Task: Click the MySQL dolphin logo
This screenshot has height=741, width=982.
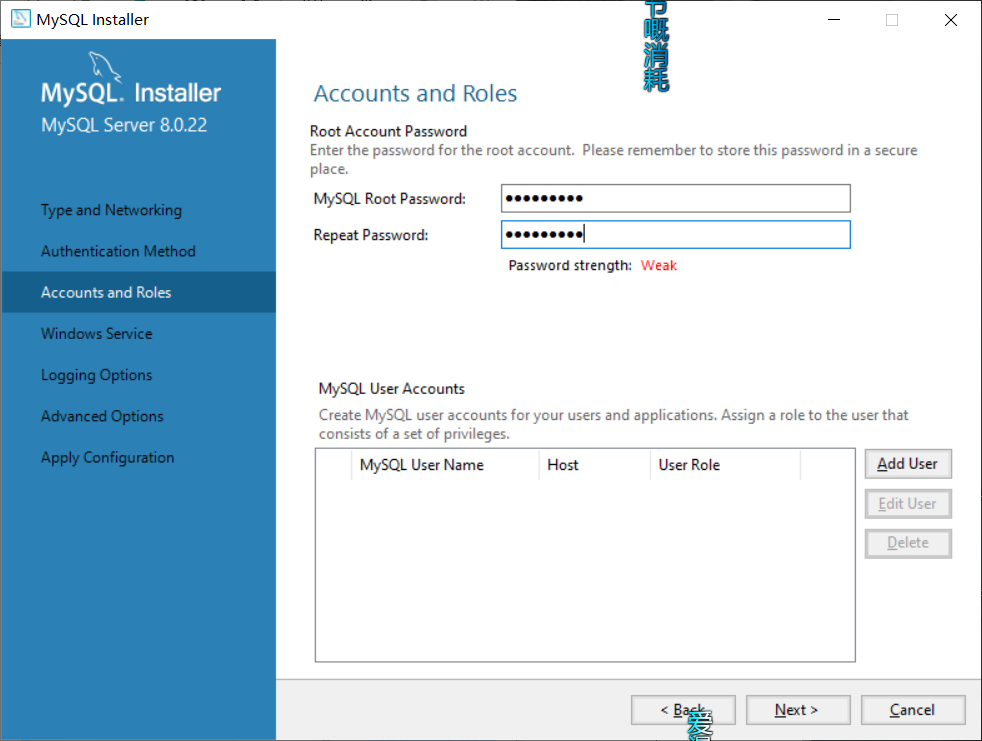Action: click(x=104, y=67)
